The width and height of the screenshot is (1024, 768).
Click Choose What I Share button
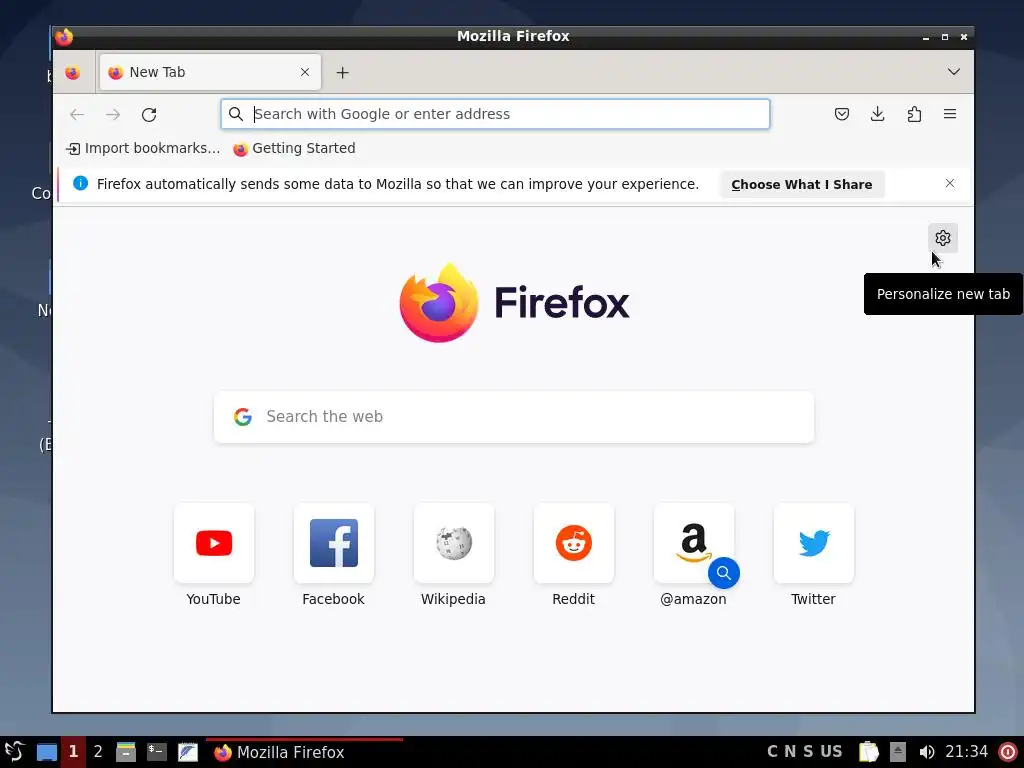point(802,184)
